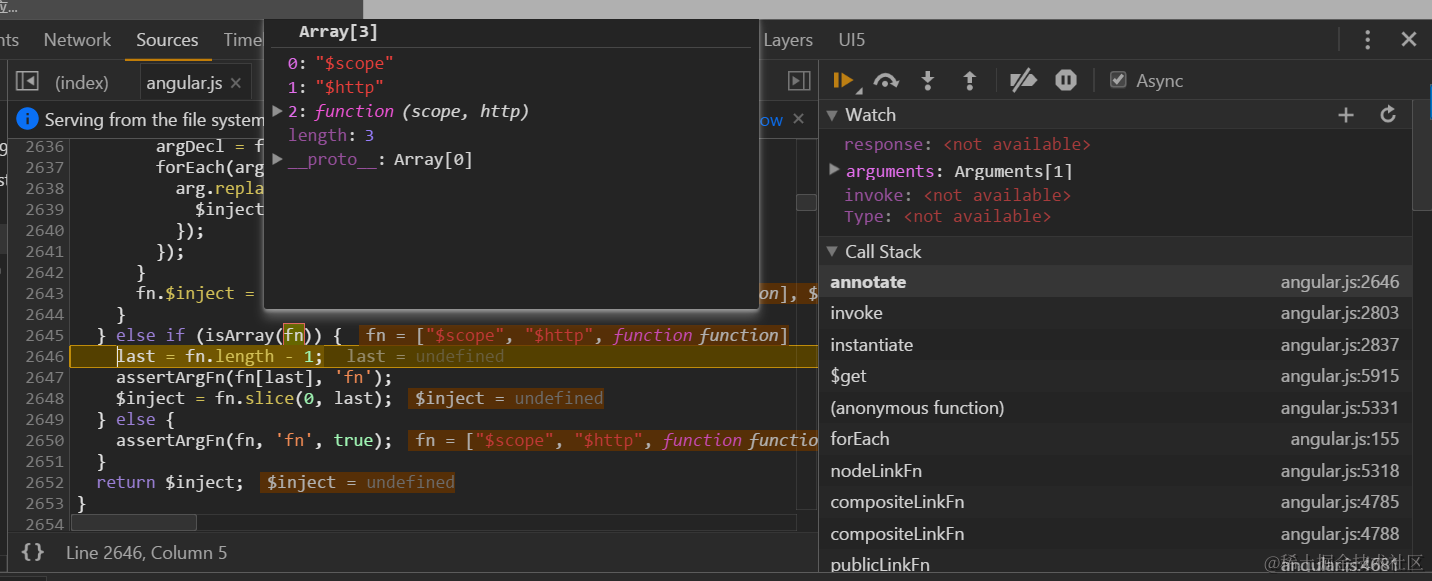Resume script execution

click(x=843, y=80)
